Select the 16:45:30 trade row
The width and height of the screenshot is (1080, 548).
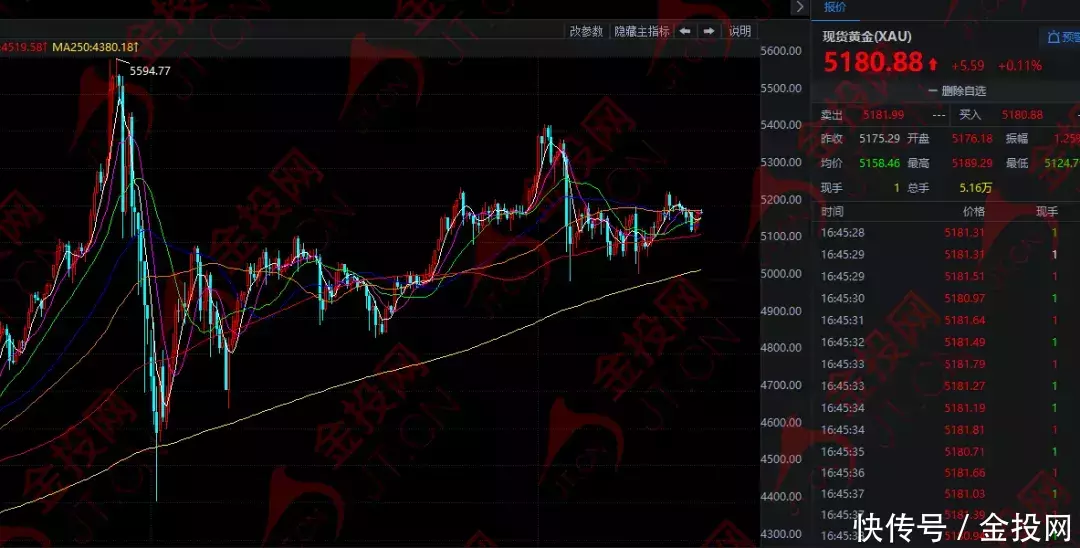click(x=842, y=298)
